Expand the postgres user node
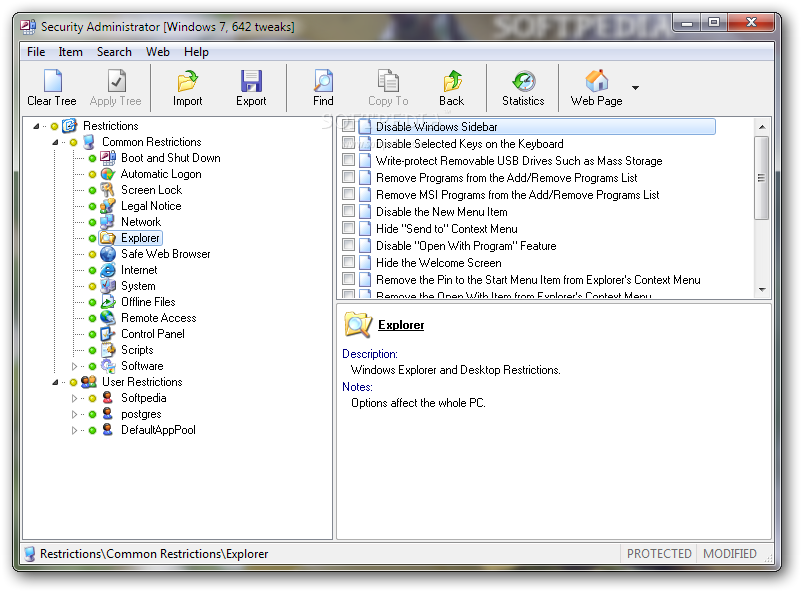 coord(74,414)
